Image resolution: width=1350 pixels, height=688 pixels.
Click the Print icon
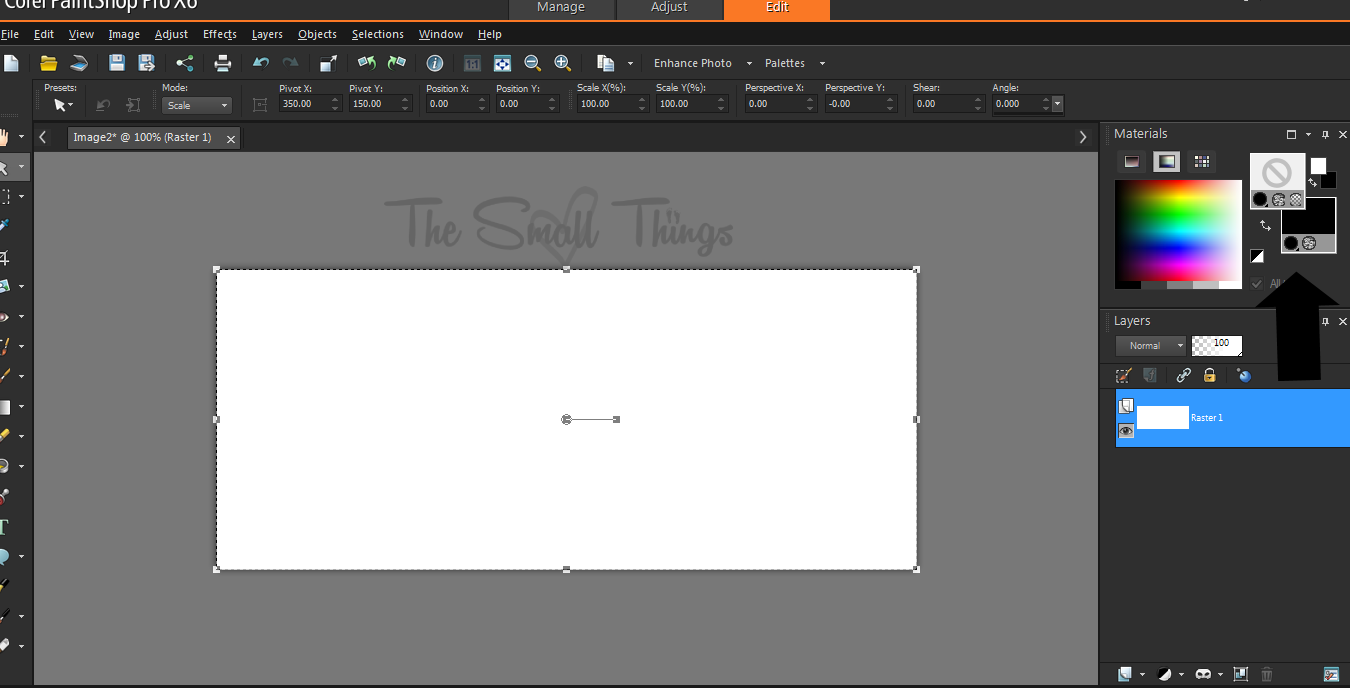[222, 62]
